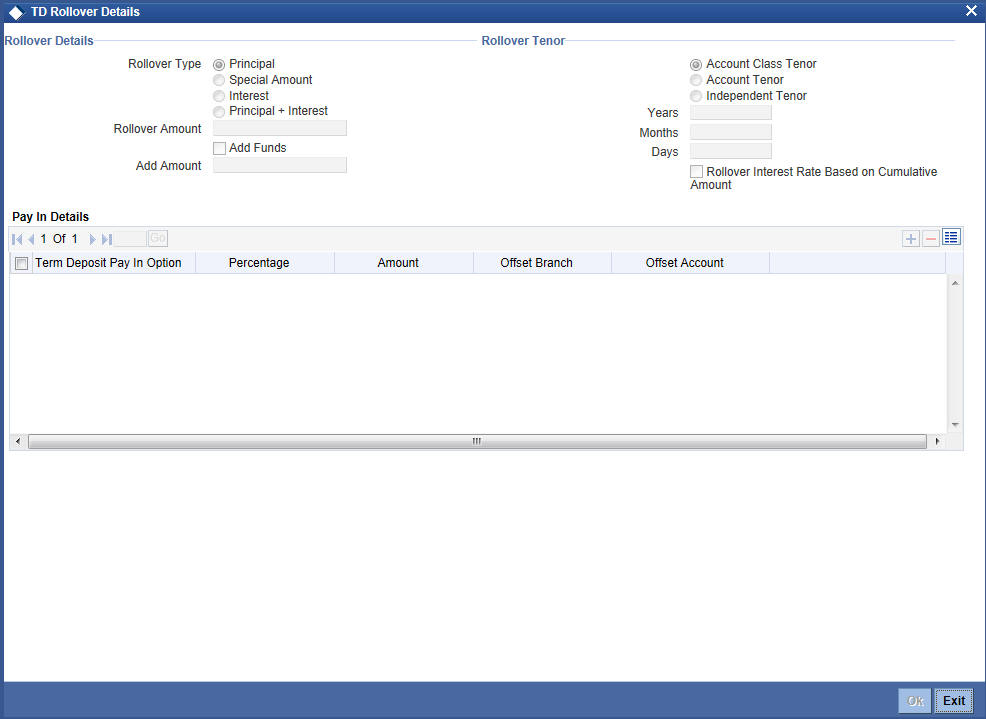Image resolution: width=986 pixels, height=719 pixels.
Task: Delete row with the minus icon
Action: tap(931, 238)
